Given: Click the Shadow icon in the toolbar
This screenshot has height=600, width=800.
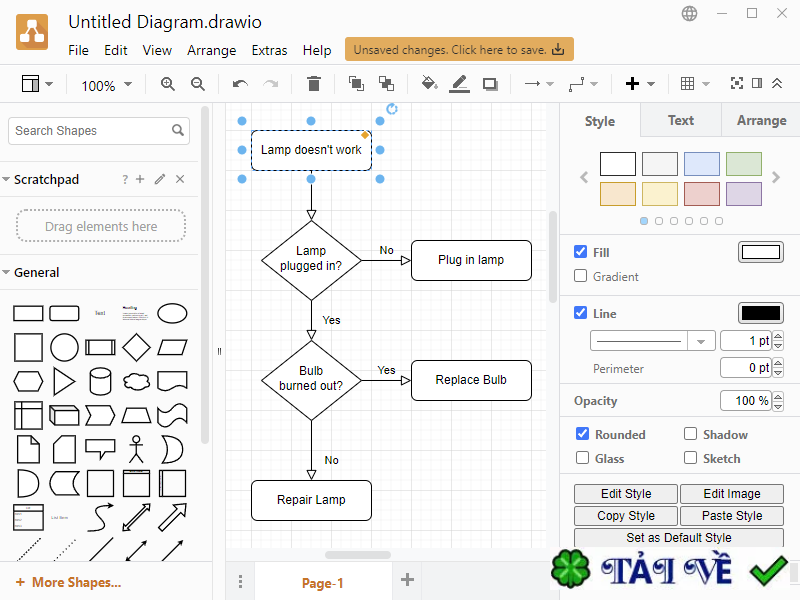Looking at the screenshot, I should coord(489,84).
